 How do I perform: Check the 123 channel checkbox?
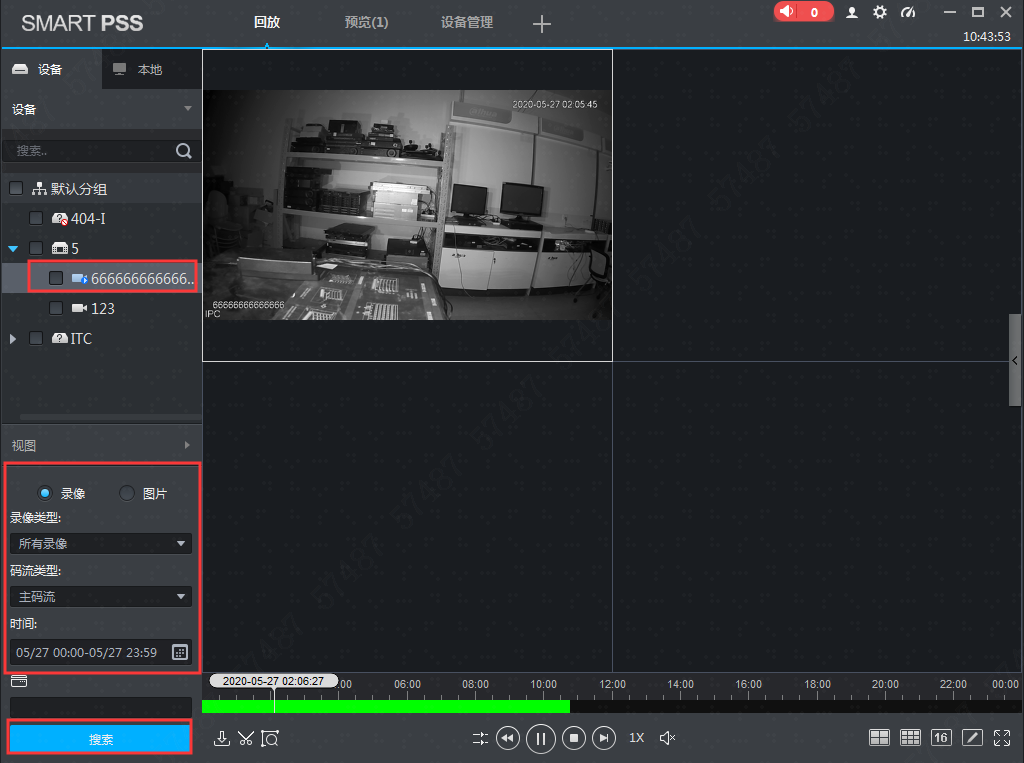[56, 308]
